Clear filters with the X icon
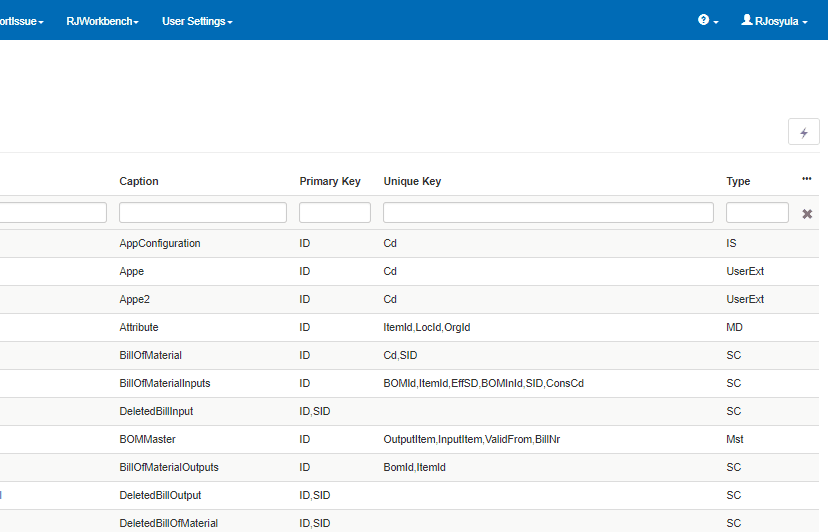828x532 pixels. (807, 214)
